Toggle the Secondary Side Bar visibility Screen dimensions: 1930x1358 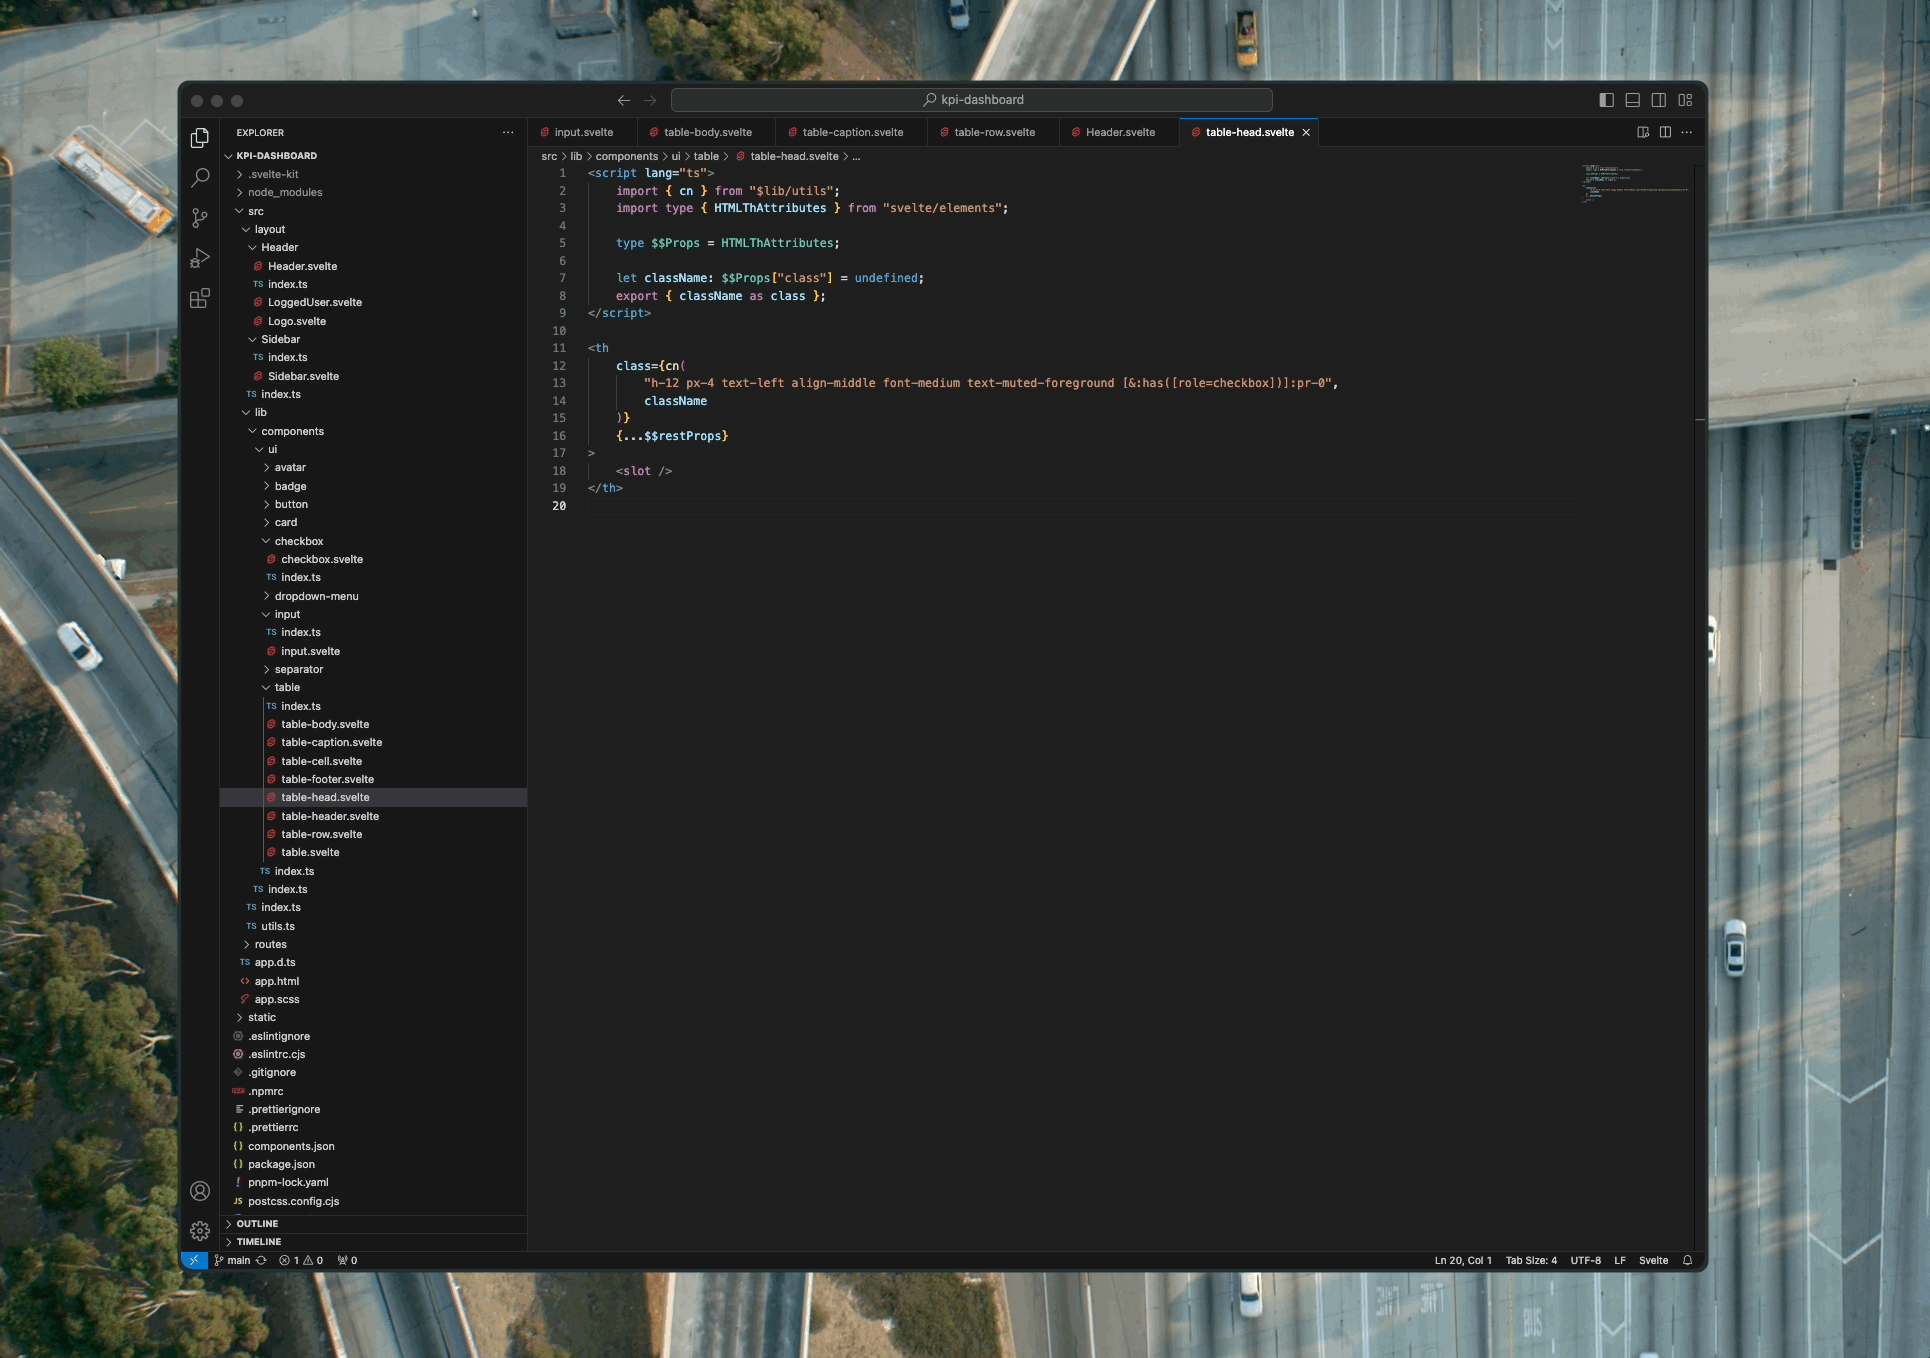pyautogui.click(x=1659, y=99)
